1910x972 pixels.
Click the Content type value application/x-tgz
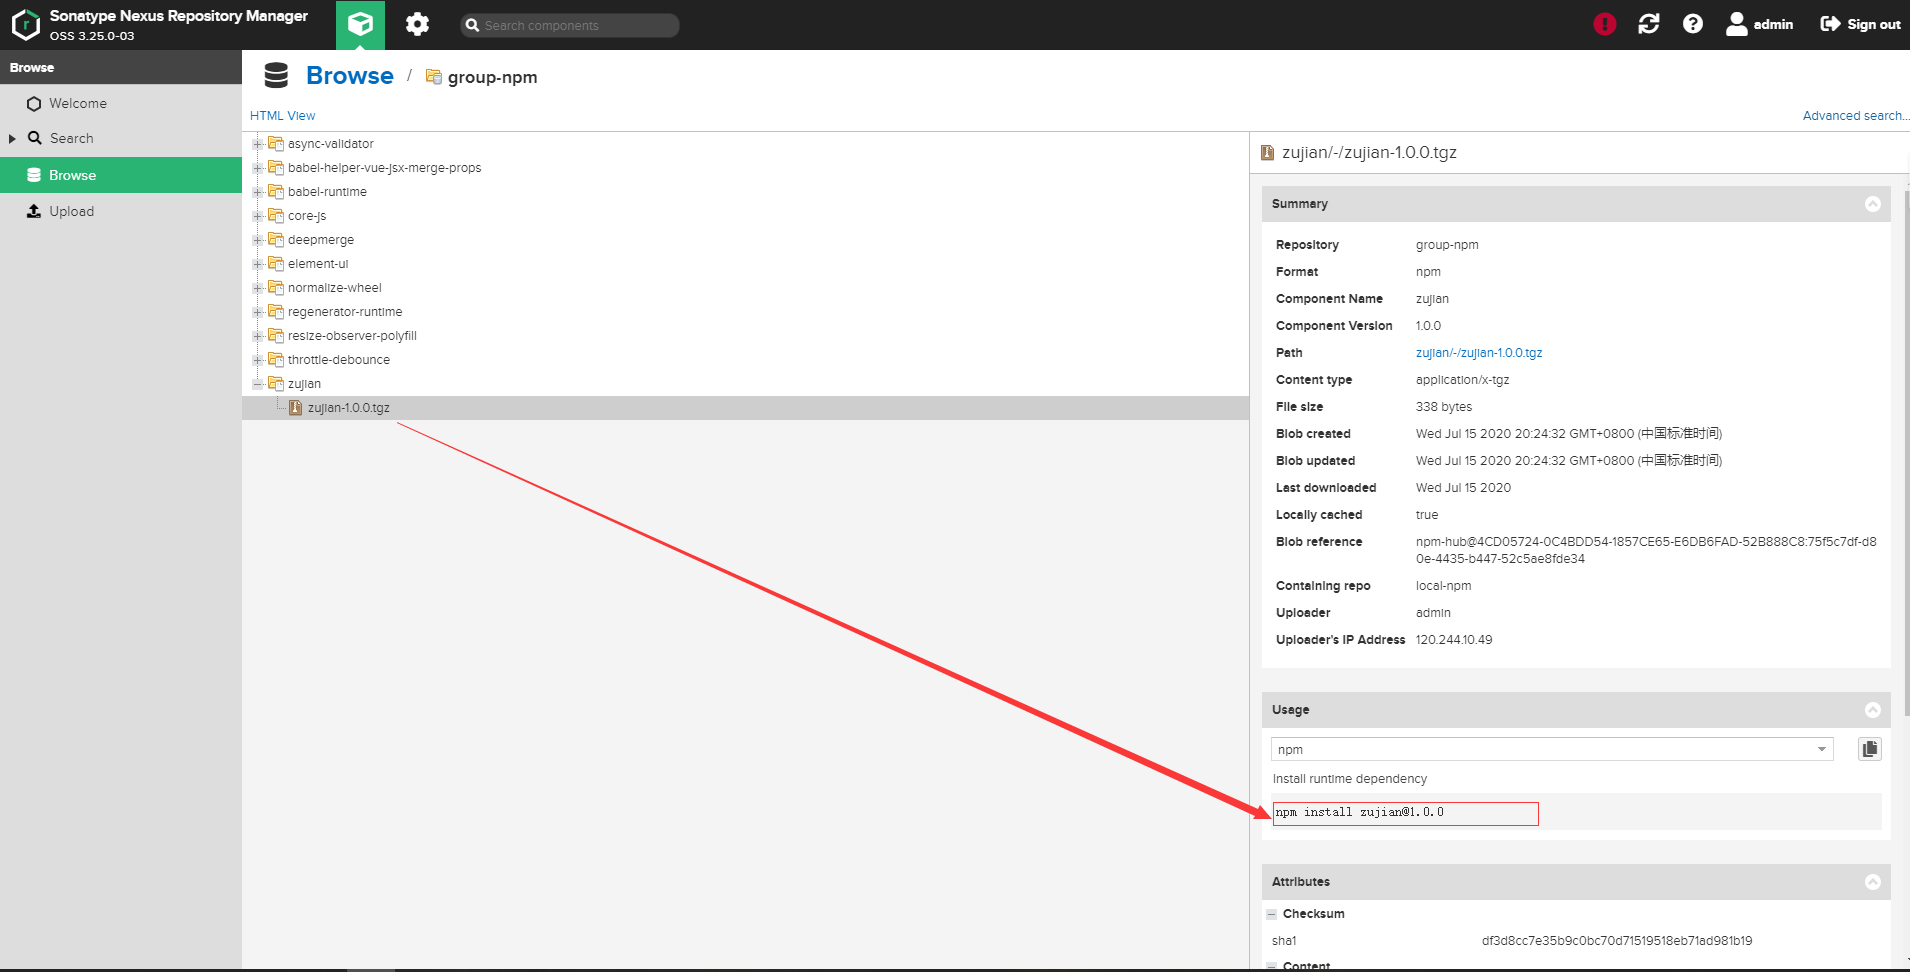tap(1463, 380)
